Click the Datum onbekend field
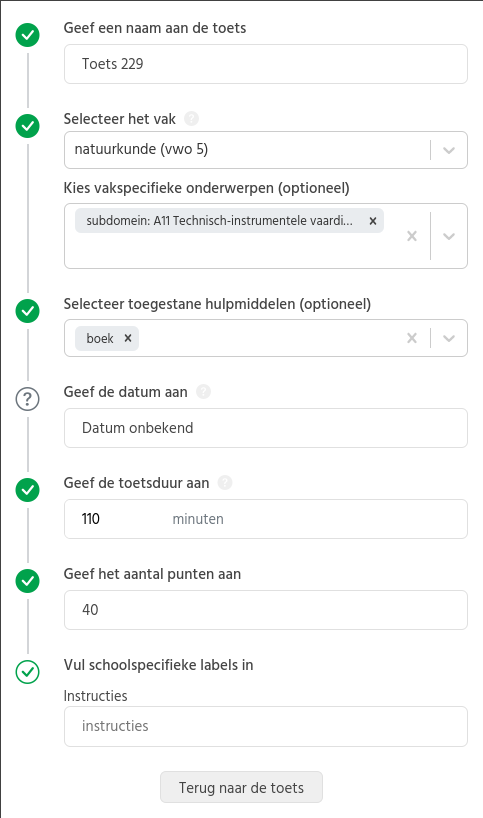Image resolution: width=483 pixels, height=818 pixels. pos(266,428)
